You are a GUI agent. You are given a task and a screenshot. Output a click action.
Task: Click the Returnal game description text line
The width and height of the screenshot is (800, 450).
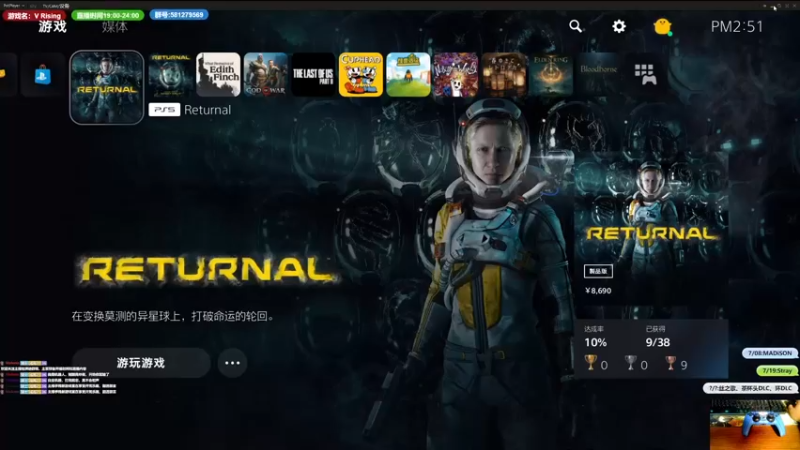[173, 316]
